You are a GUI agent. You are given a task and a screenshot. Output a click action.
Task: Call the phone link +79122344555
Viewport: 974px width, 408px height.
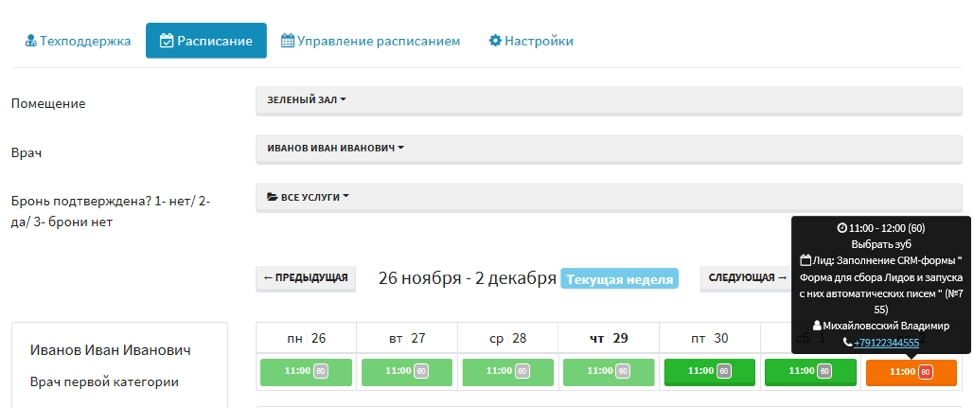point(886,342)
